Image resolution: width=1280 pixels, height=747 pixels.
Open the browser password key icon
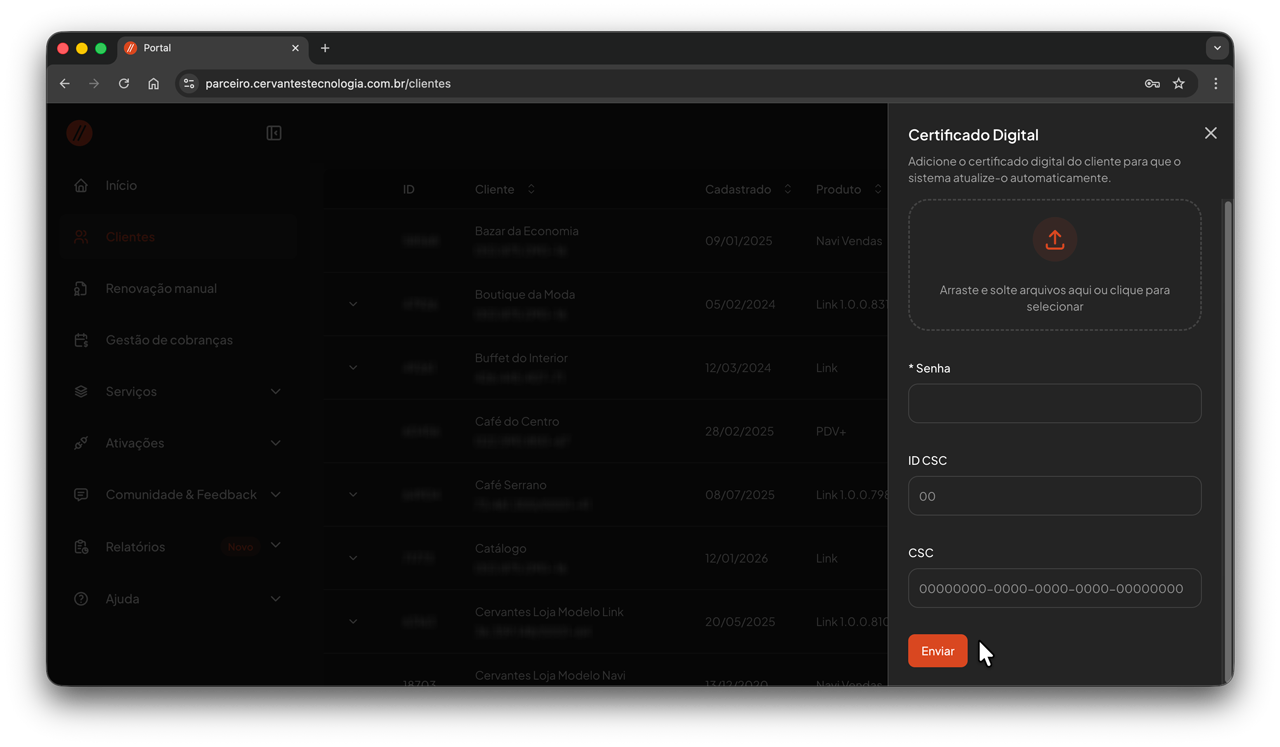pyautogui.click(x=1152, y=84)
